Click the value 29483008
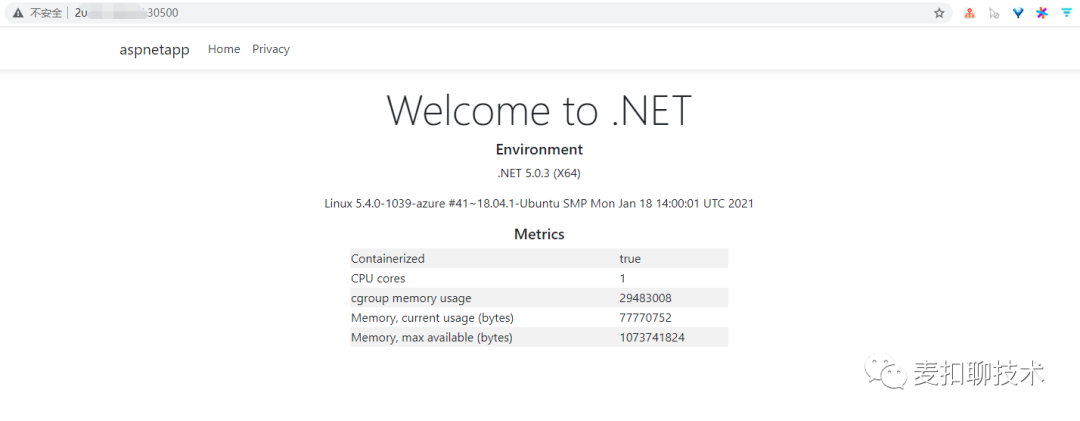This screenshot has width=1080, height=421. click(x=645, y=298)
